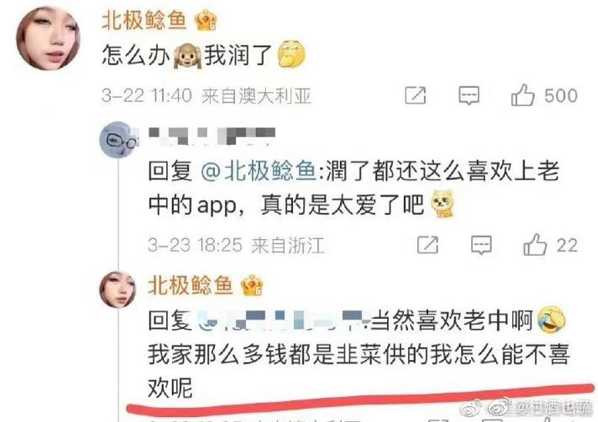Tap the share icon on the 3-22 11:40 comment
The image size is (598, 422).
click(x=415, y=95)
